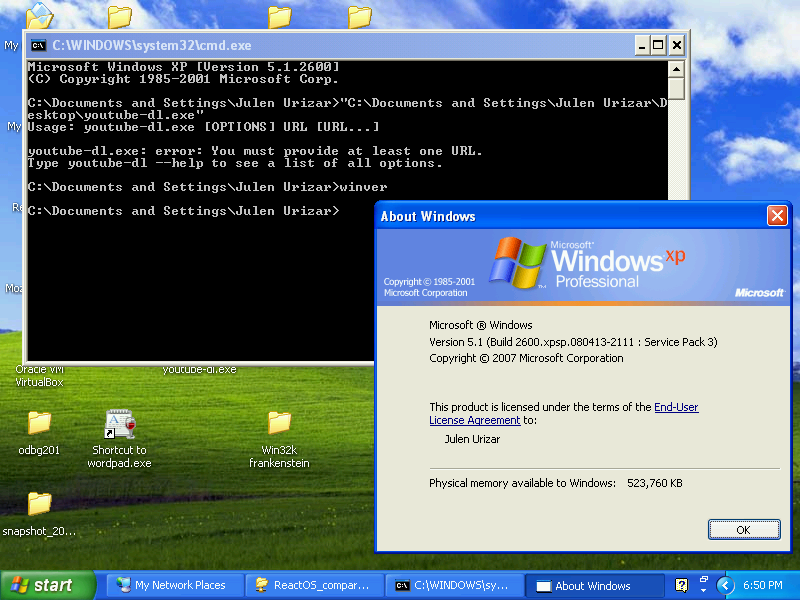
Task: Maximize the cmd.exe window
Action: [x=658, y=45]
